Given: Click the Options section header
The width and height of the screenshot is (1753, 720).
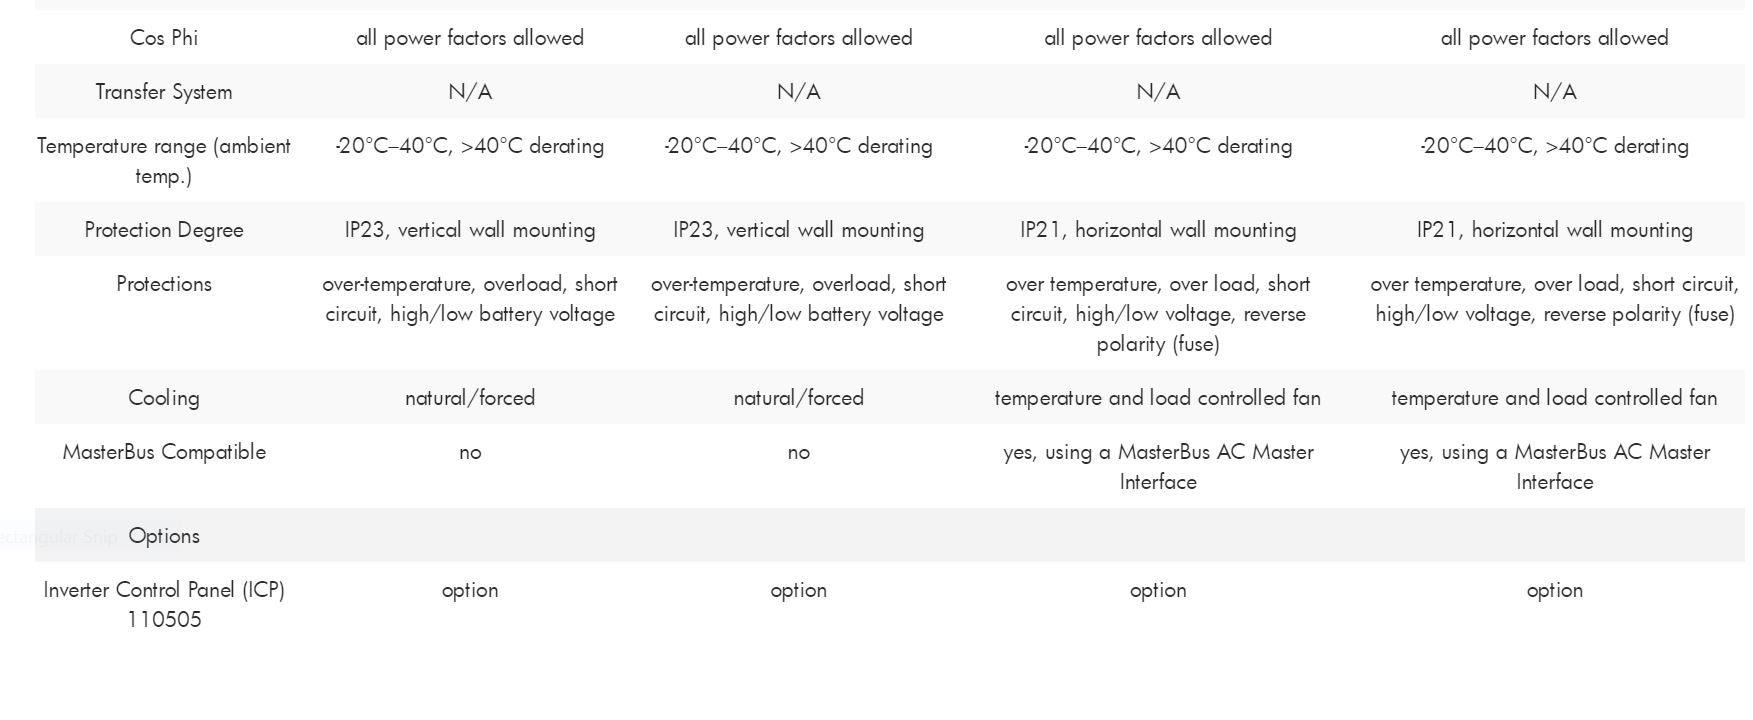Looking at the screenshot, I should click(x=164, y=536).
